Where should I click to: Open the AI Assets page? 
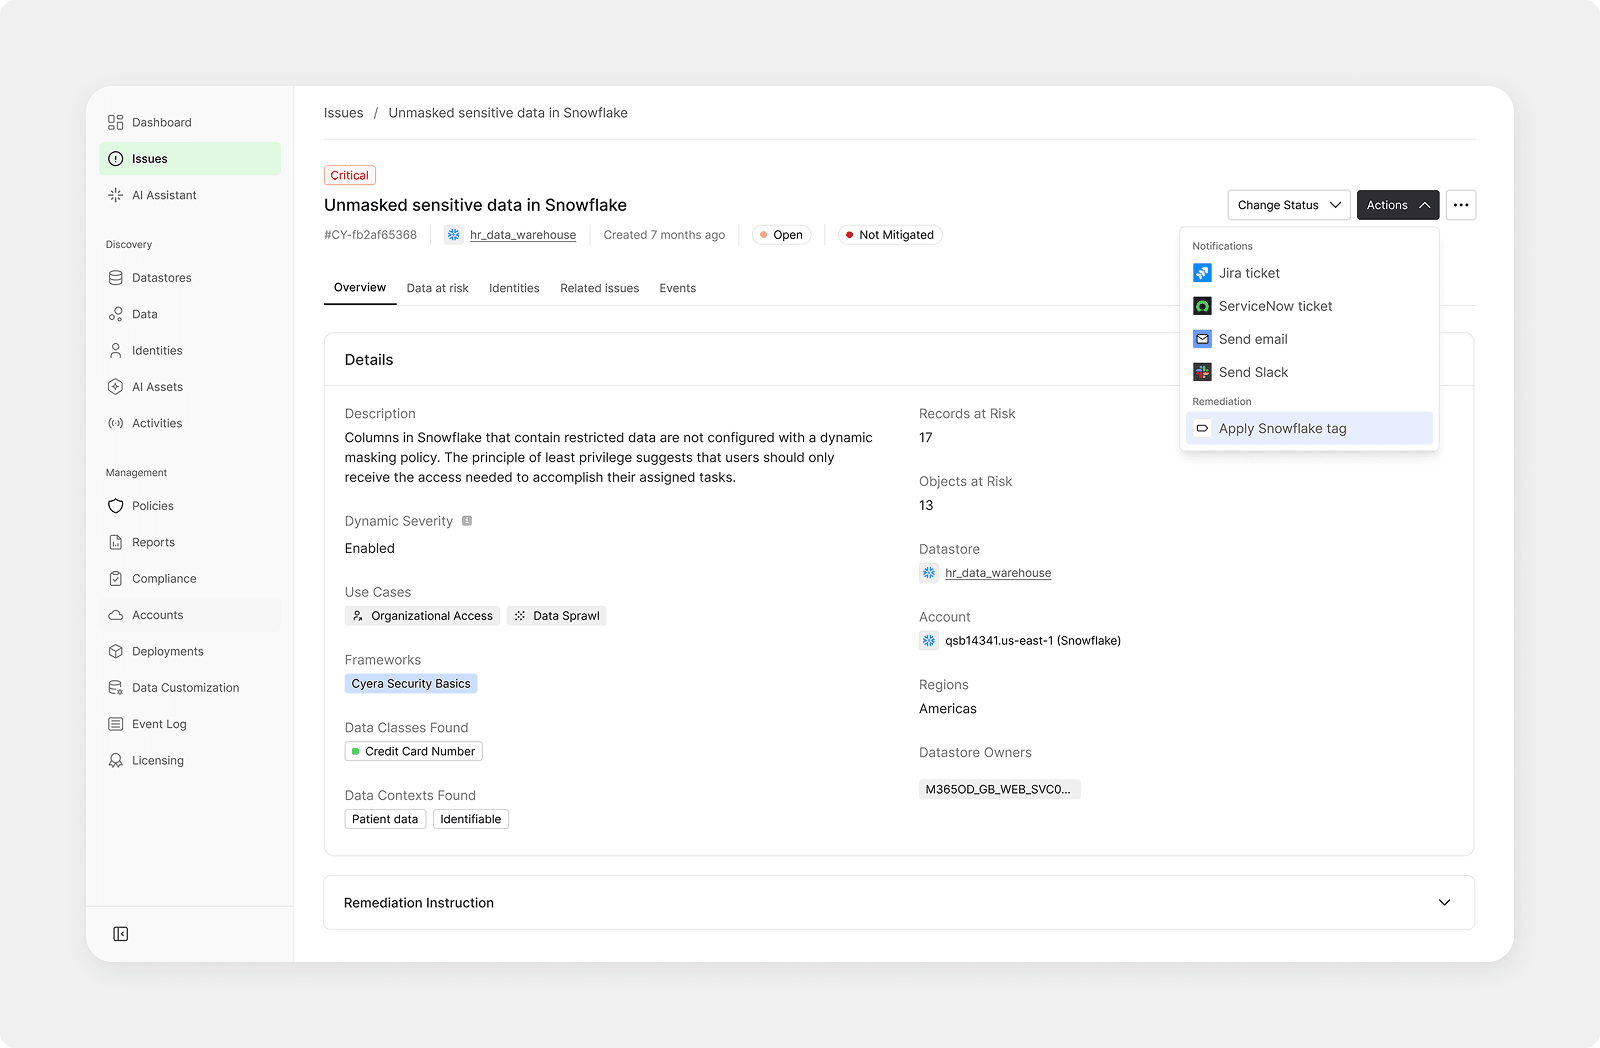[157, 386]
